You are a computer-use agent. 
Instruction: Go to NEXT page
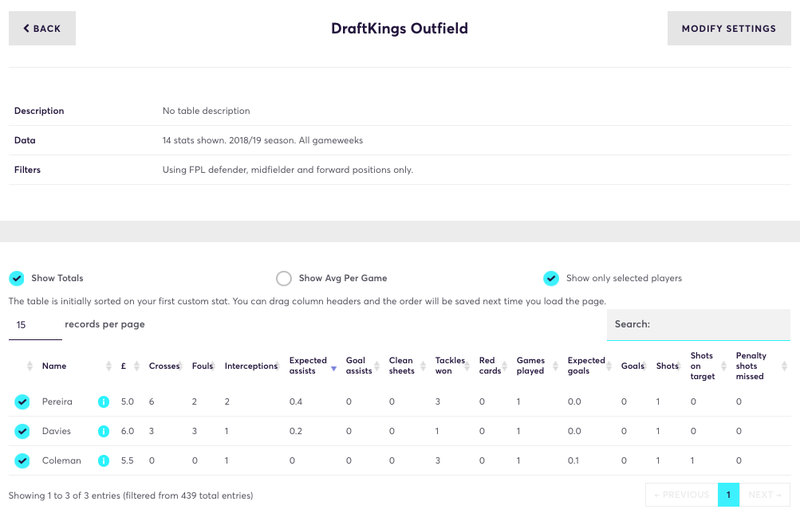(x=765, y=495)
